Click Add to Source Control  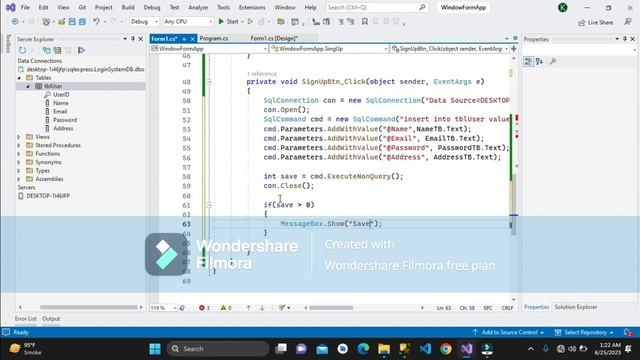509,332
